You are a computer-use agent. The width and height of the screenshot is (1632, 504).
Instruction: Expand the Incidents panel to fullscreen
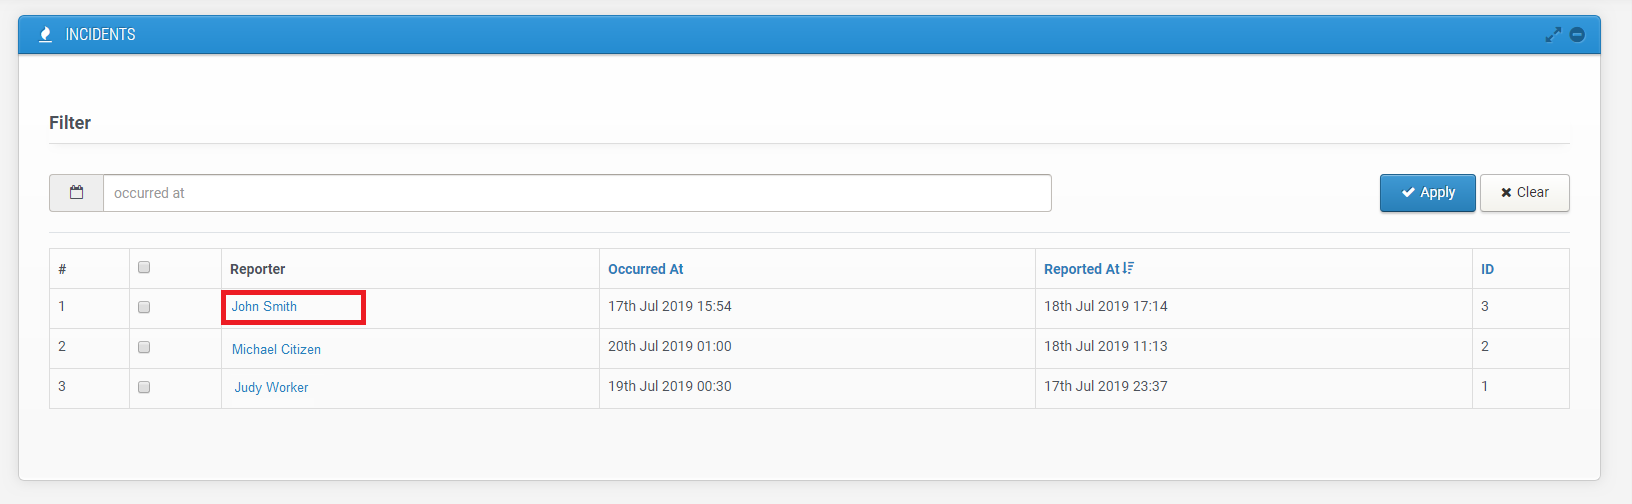click(x=1552, y=35)
